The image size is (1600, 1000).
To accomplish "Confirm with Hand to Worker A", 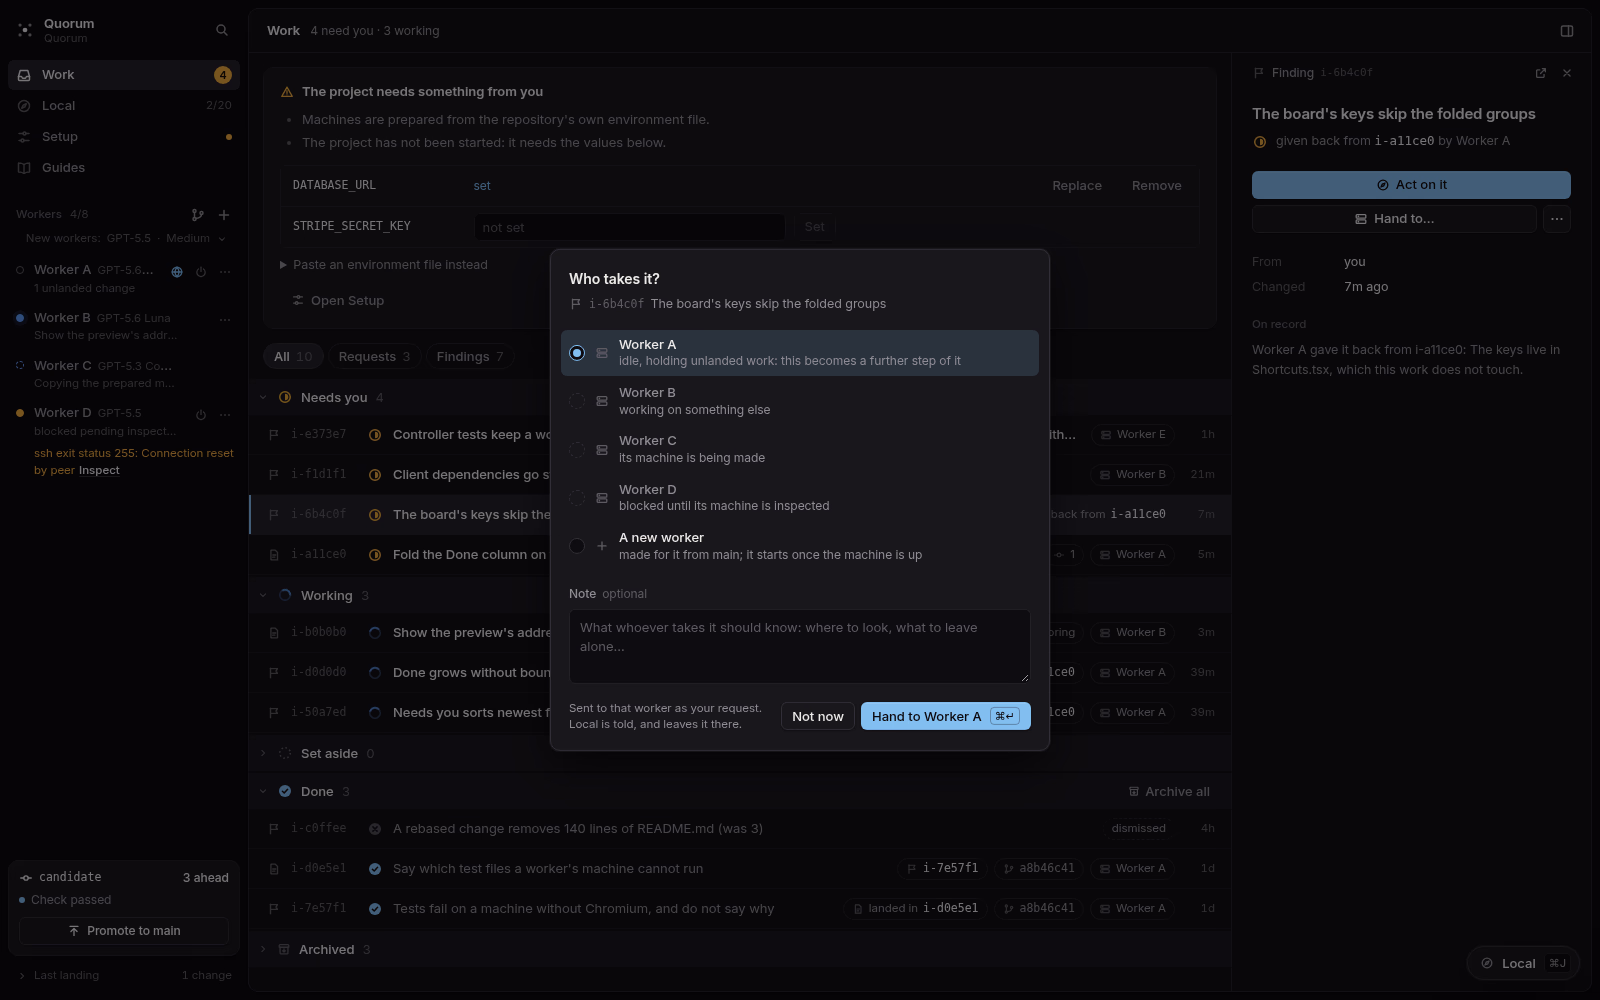I will (x=945, y=716).
